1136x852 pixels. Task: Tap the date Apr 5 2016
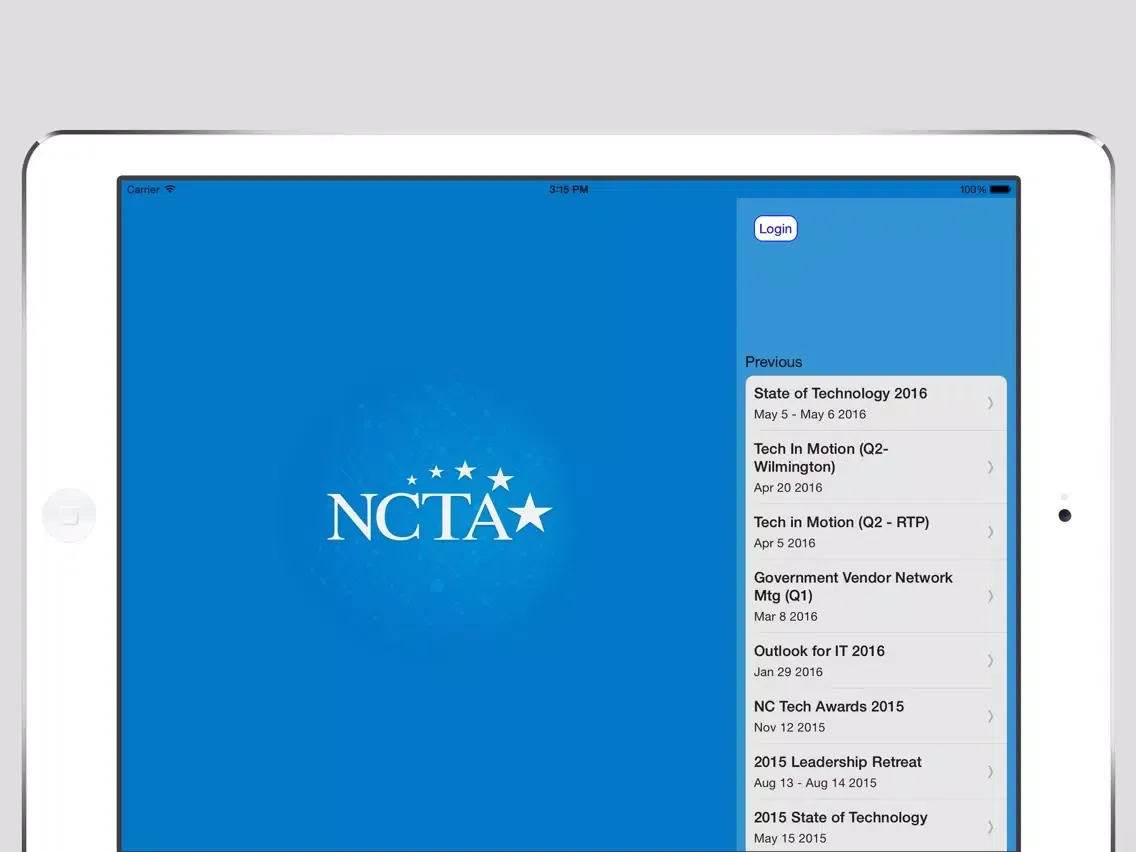(784, 543)
